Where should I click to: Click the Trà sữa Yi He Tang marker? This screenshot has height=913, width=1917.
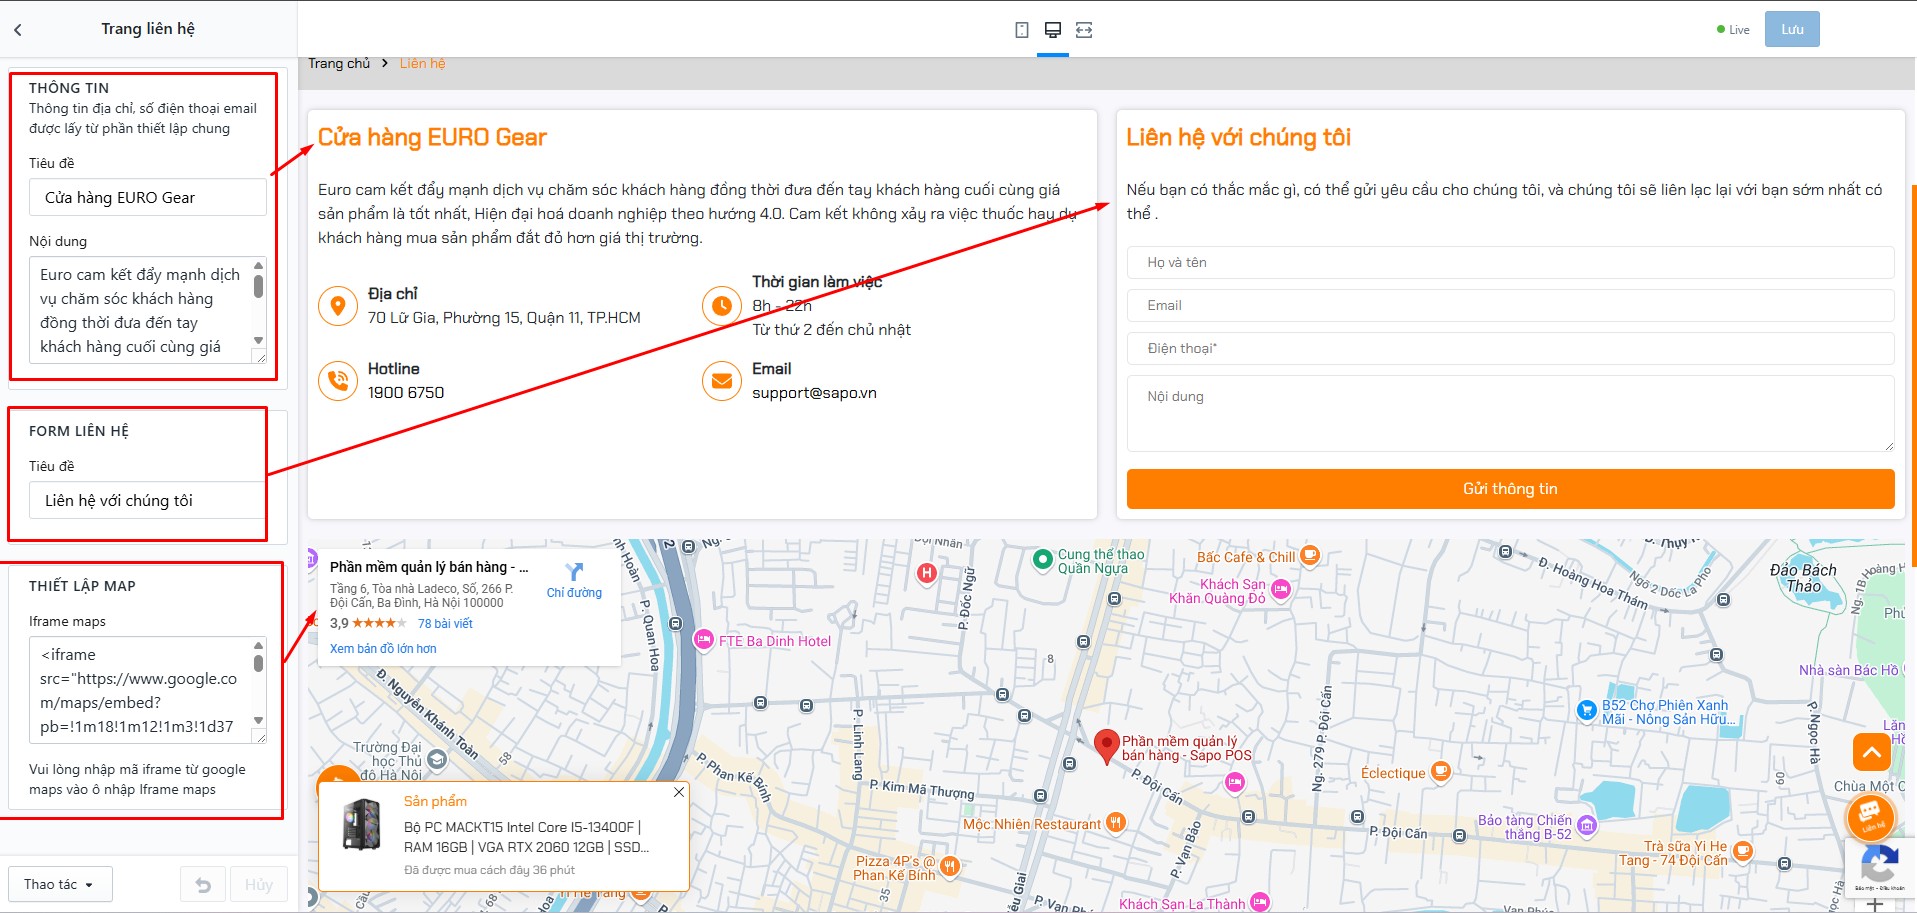[1744, 851]
